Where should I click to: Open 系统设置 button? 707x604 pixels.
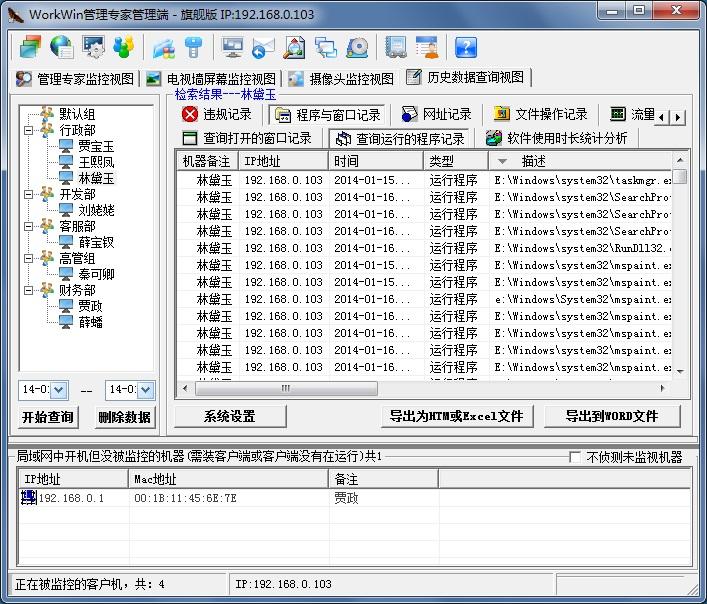click(x=230, y=416)
